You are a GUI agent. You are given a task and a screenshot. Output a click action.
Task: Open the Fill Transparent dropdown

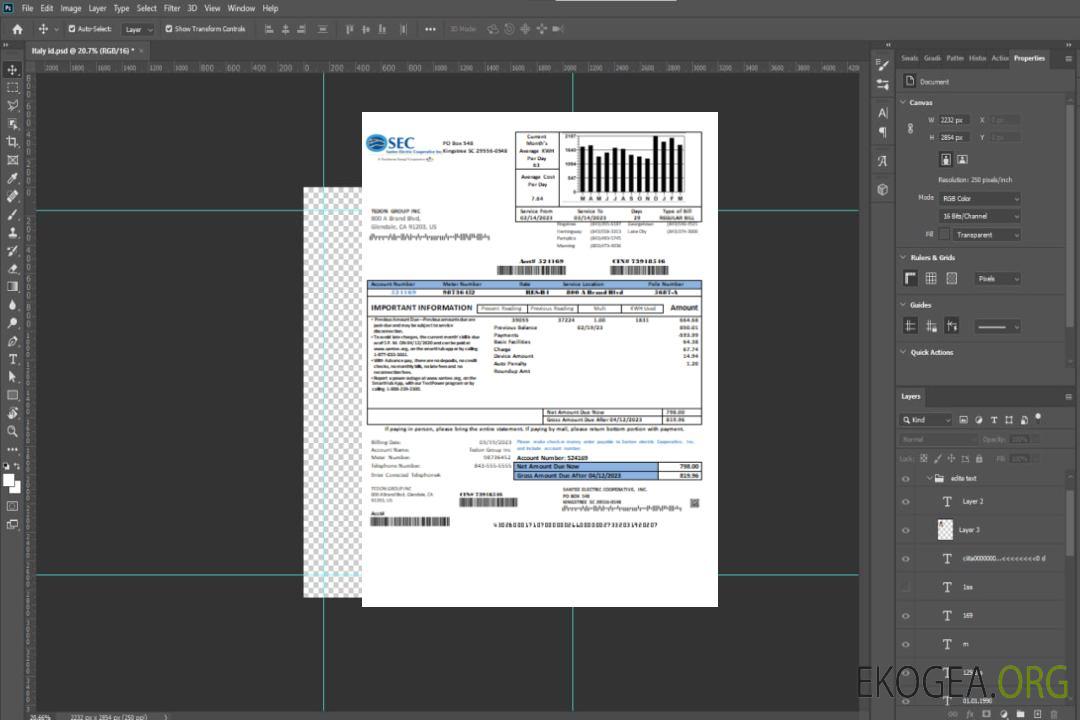(x=986, y=234)
